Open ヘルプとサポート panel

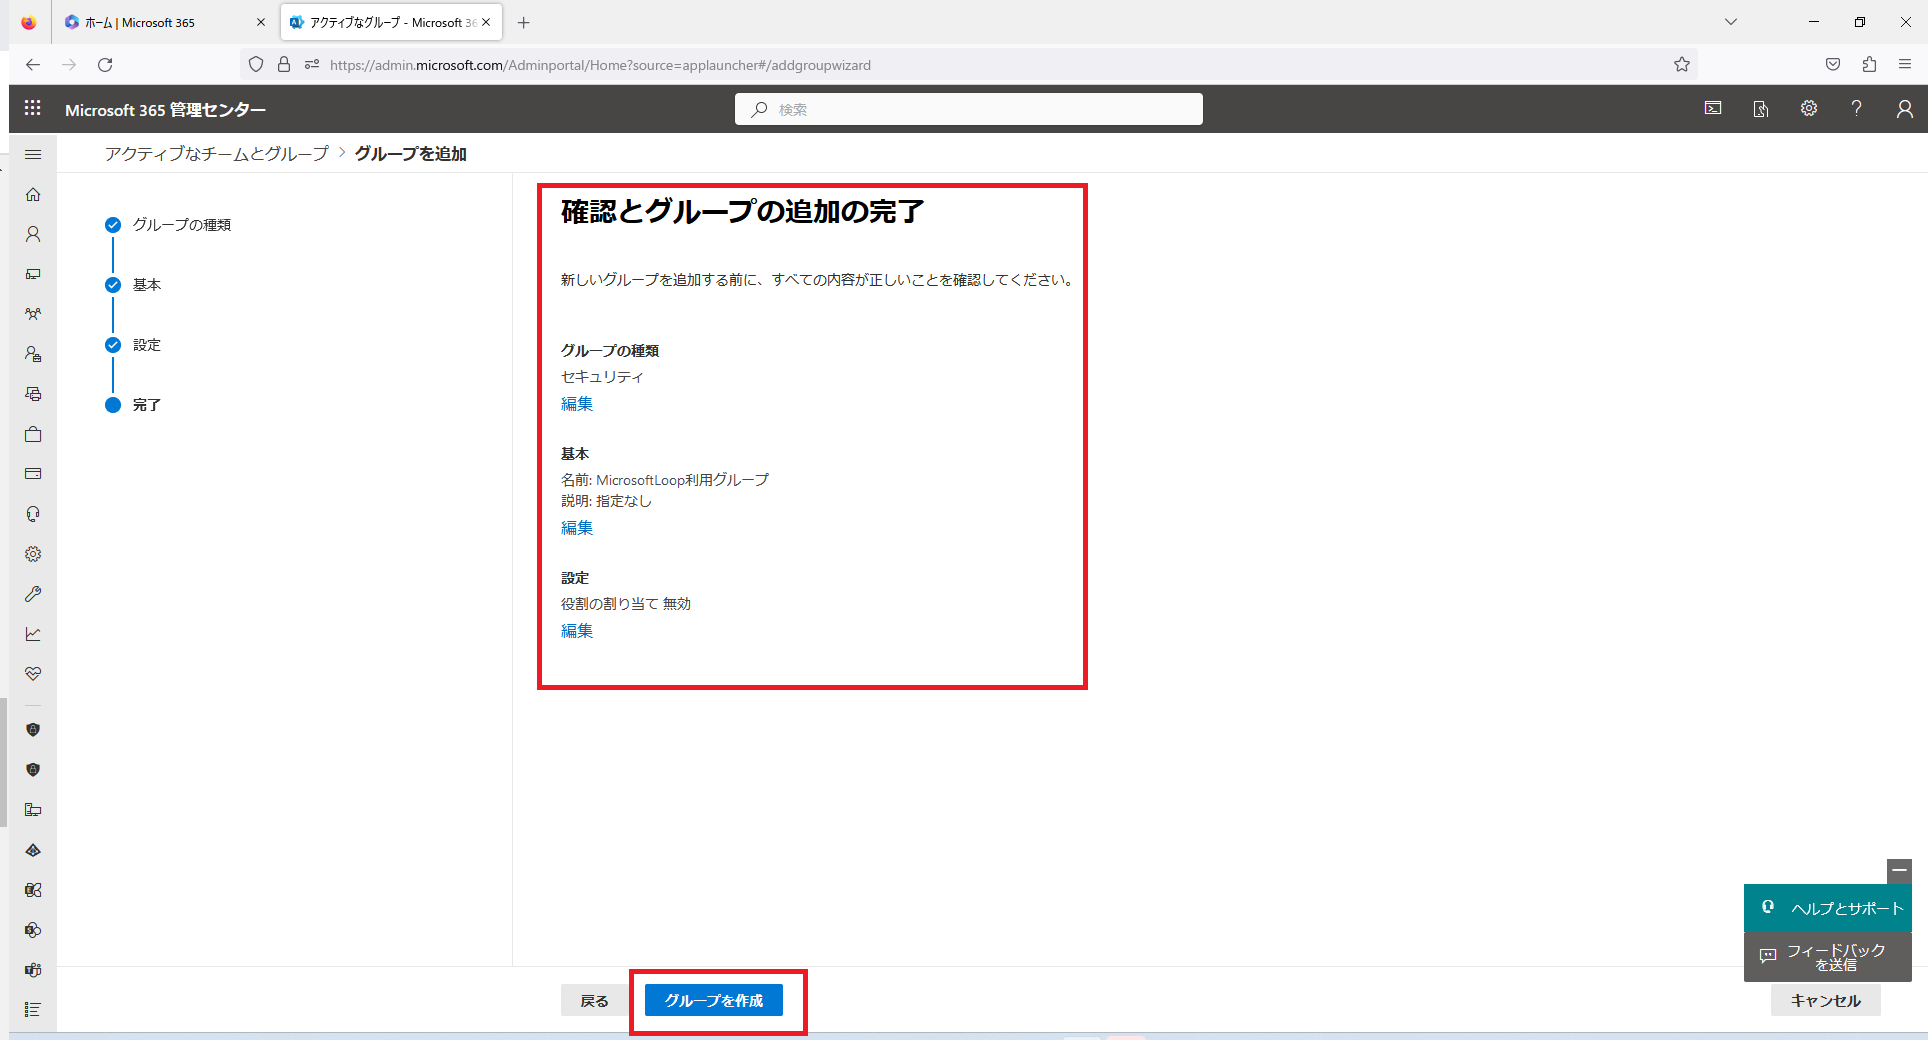click(x=1828, y=908)
